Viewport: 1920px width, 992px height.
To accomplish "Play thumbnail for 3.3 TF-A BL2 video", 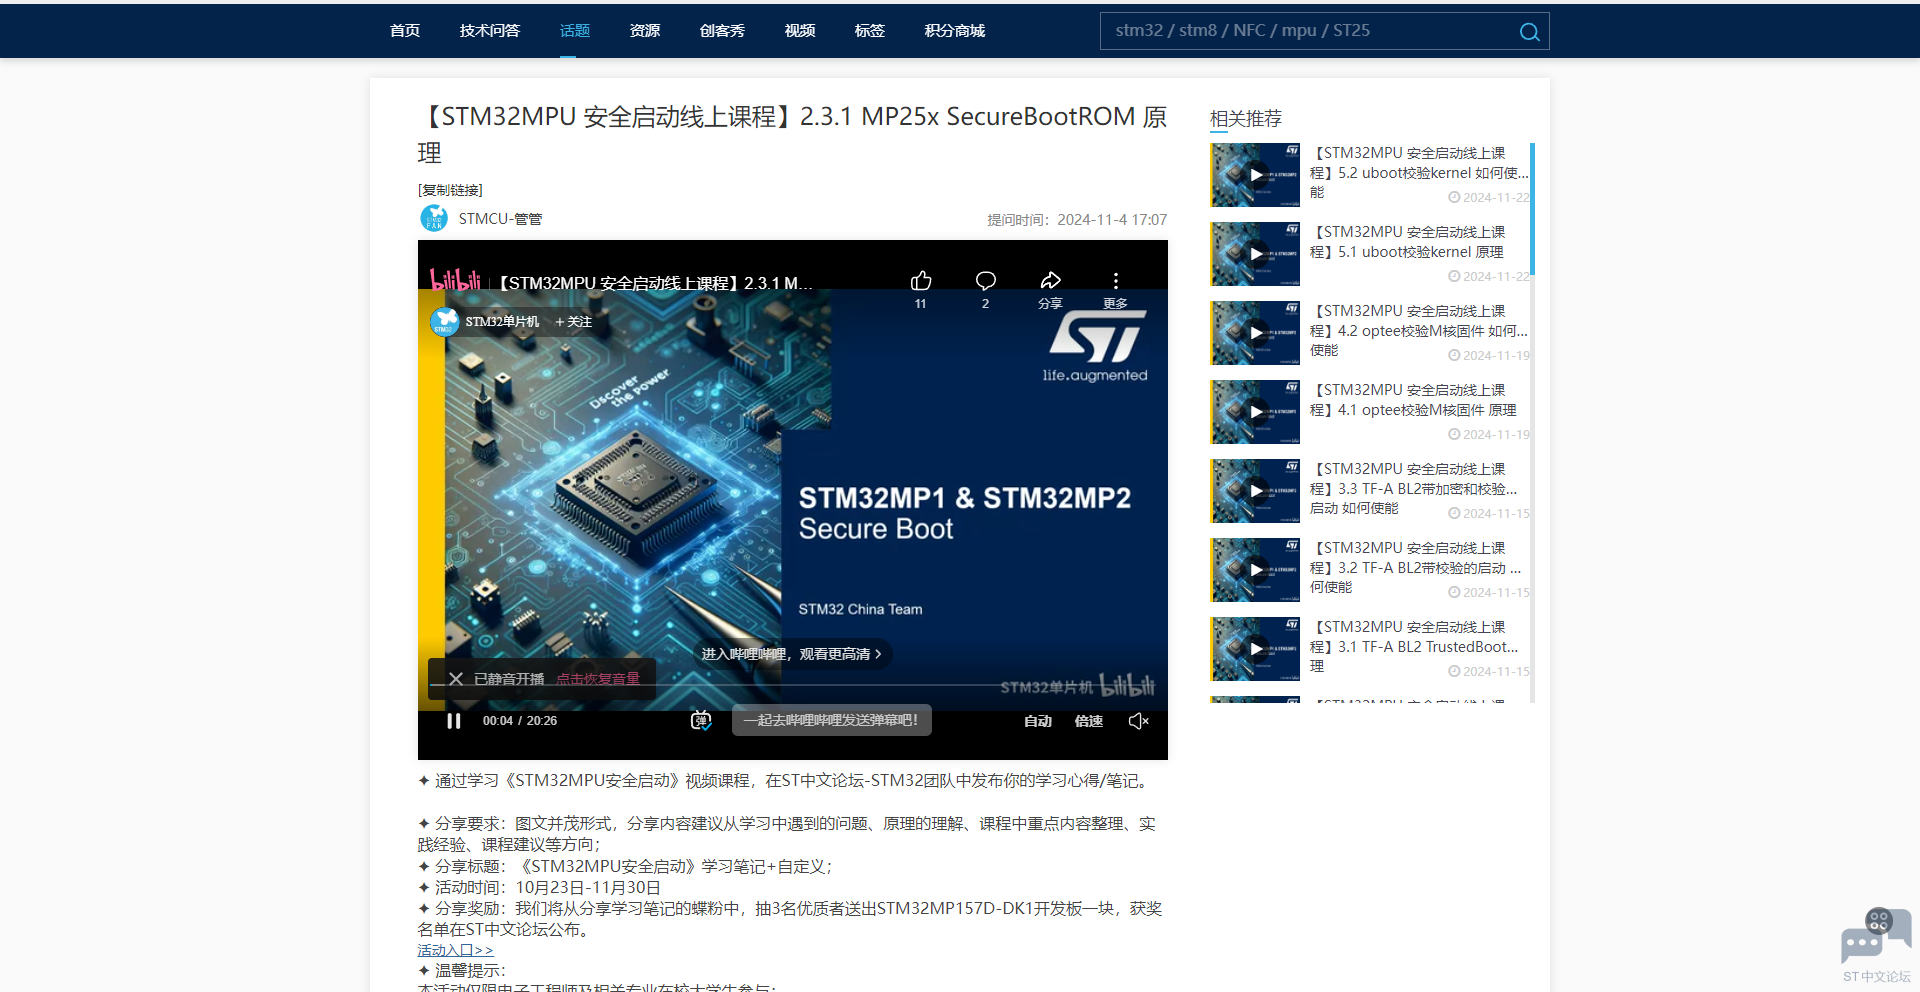I will 1255,491.
